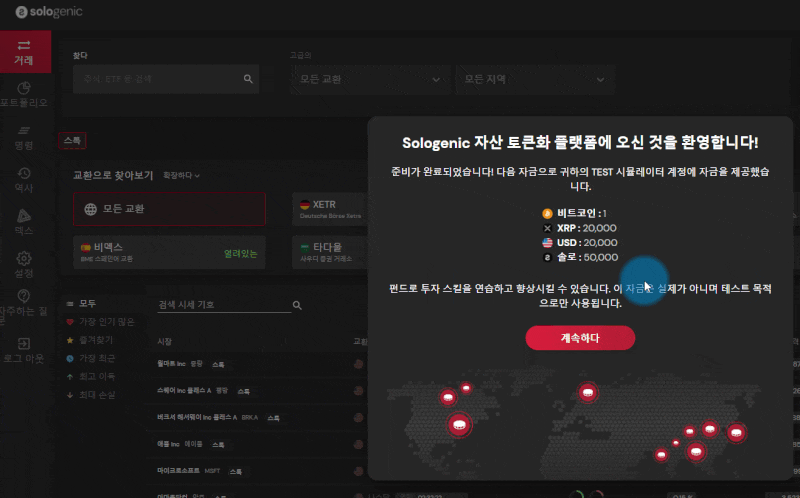The width and height of the screenshot is (800, 498).
Task: Filter by 모두 all markets
Action: click(x=82, y=304)
